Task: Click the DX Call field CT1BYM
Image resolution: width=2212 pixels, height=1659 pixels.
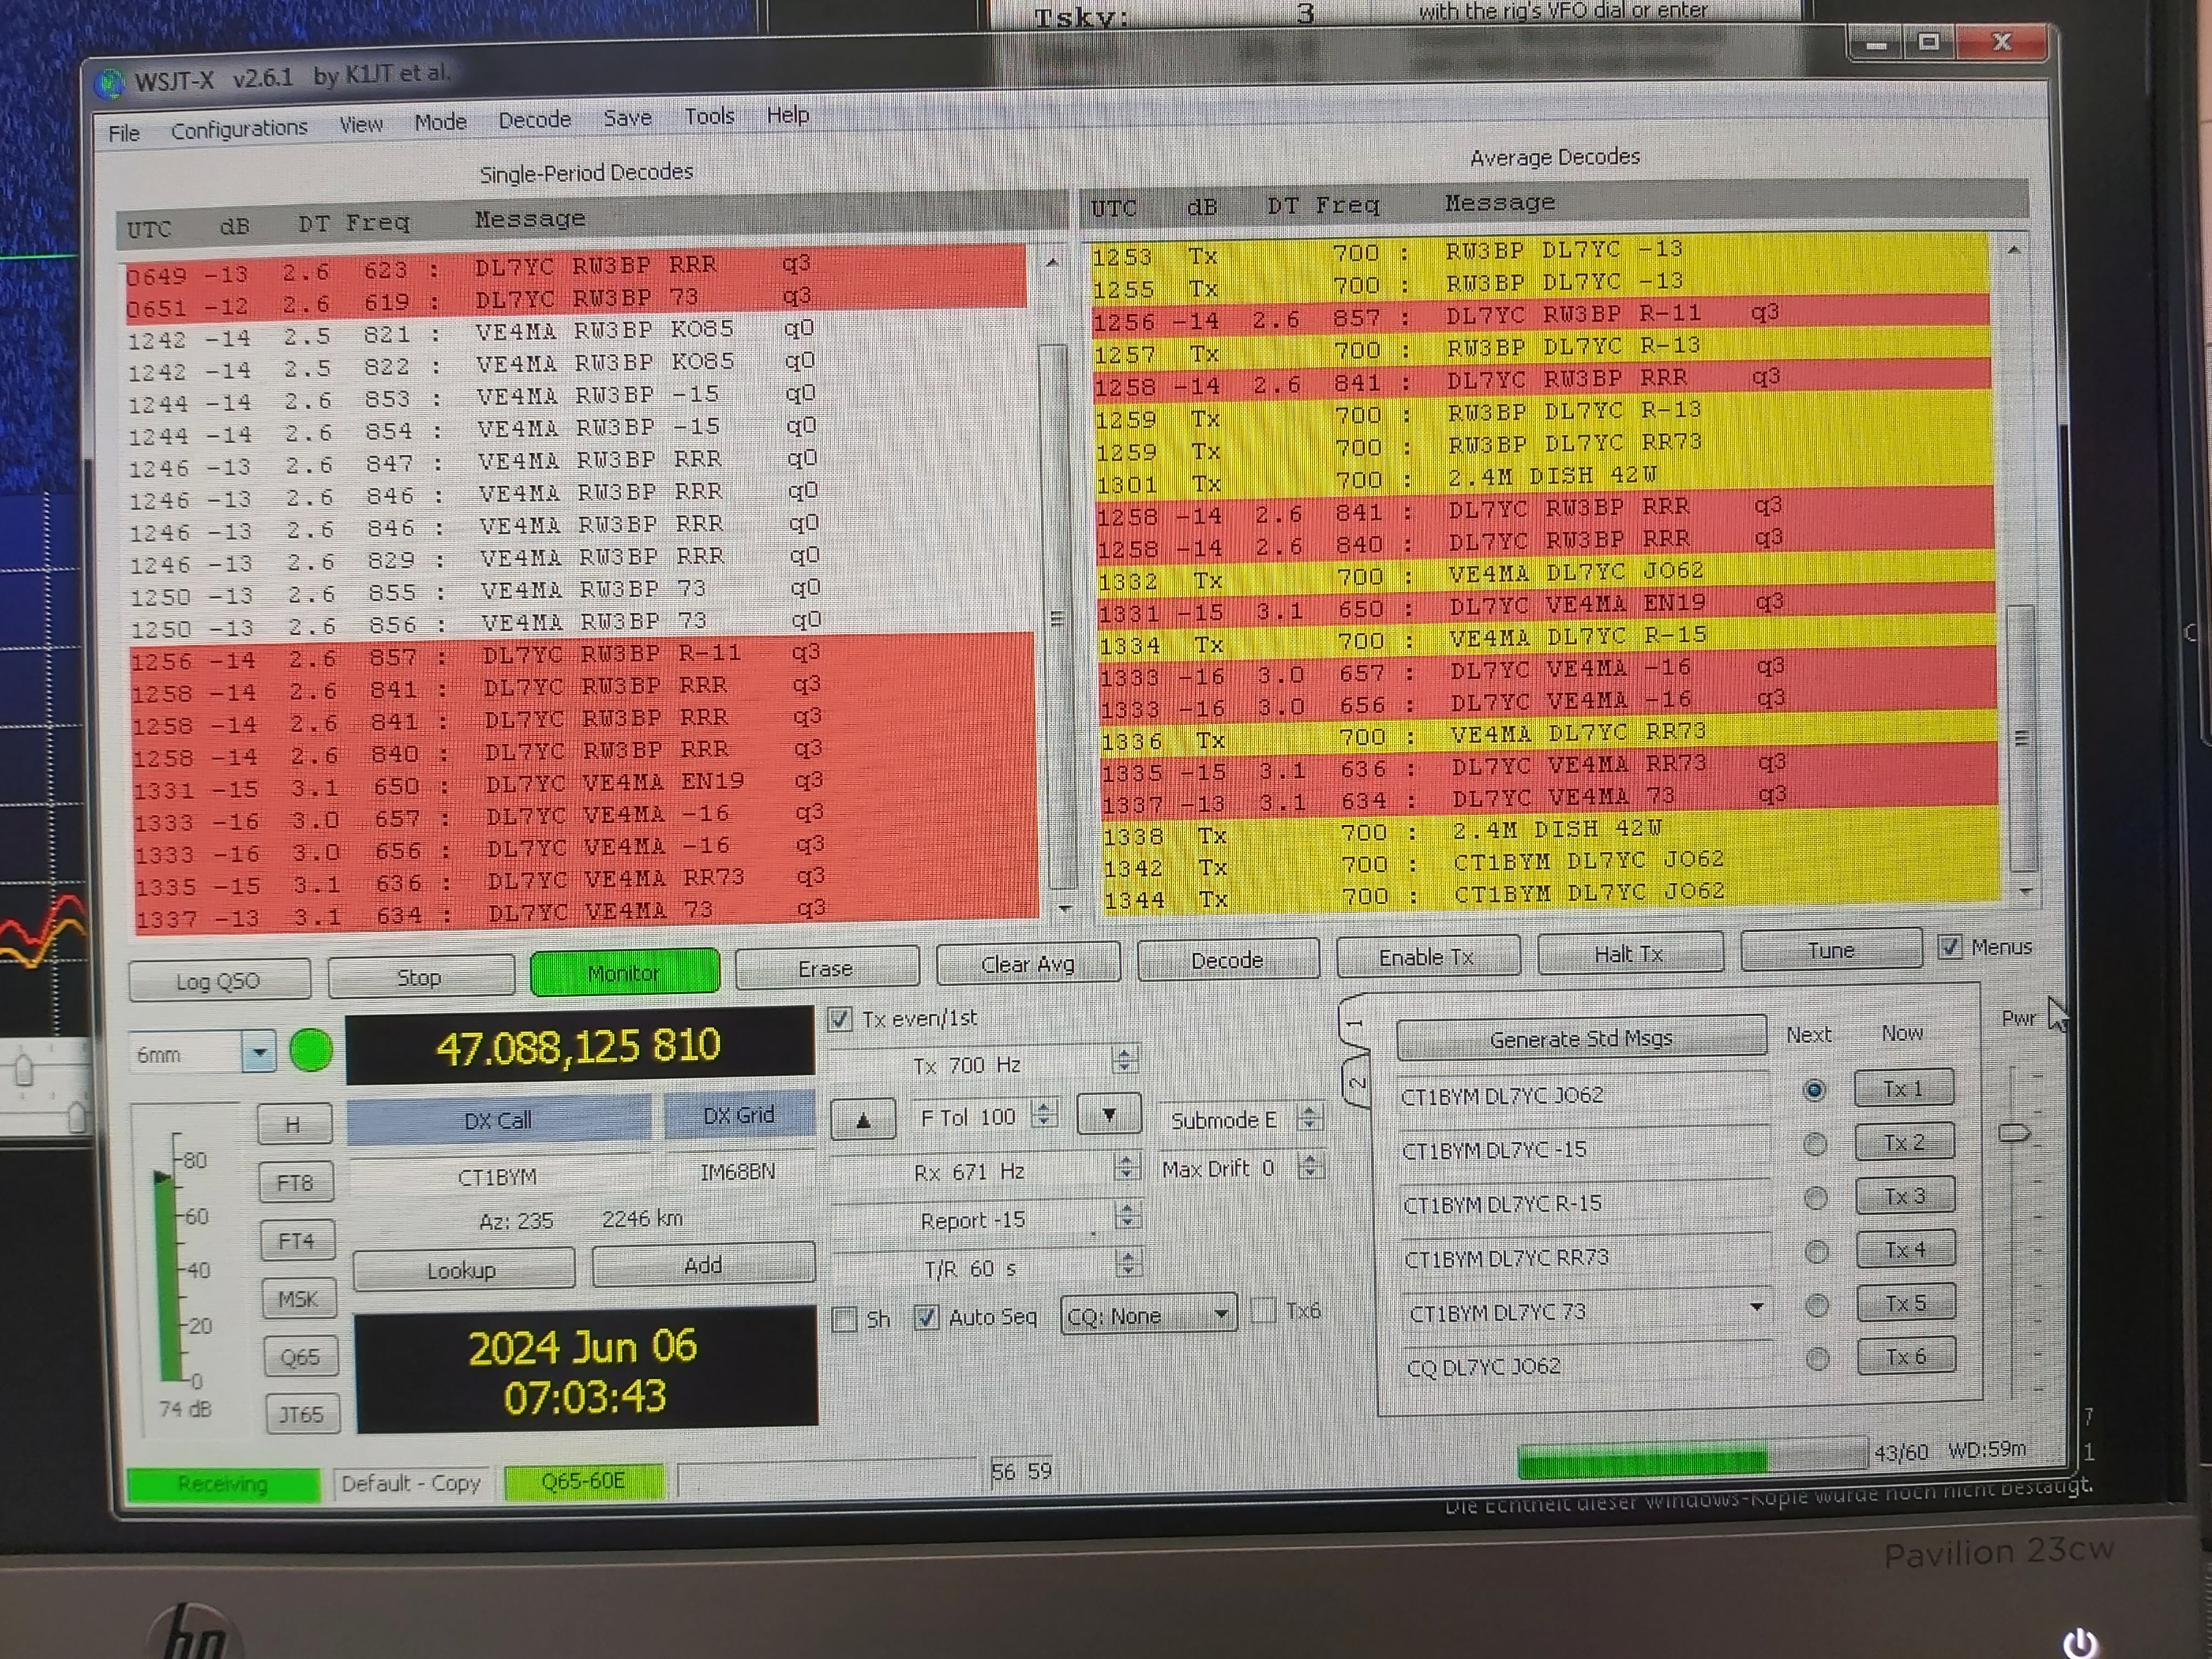Action: pyautogui.click(x=498, y=1177)
